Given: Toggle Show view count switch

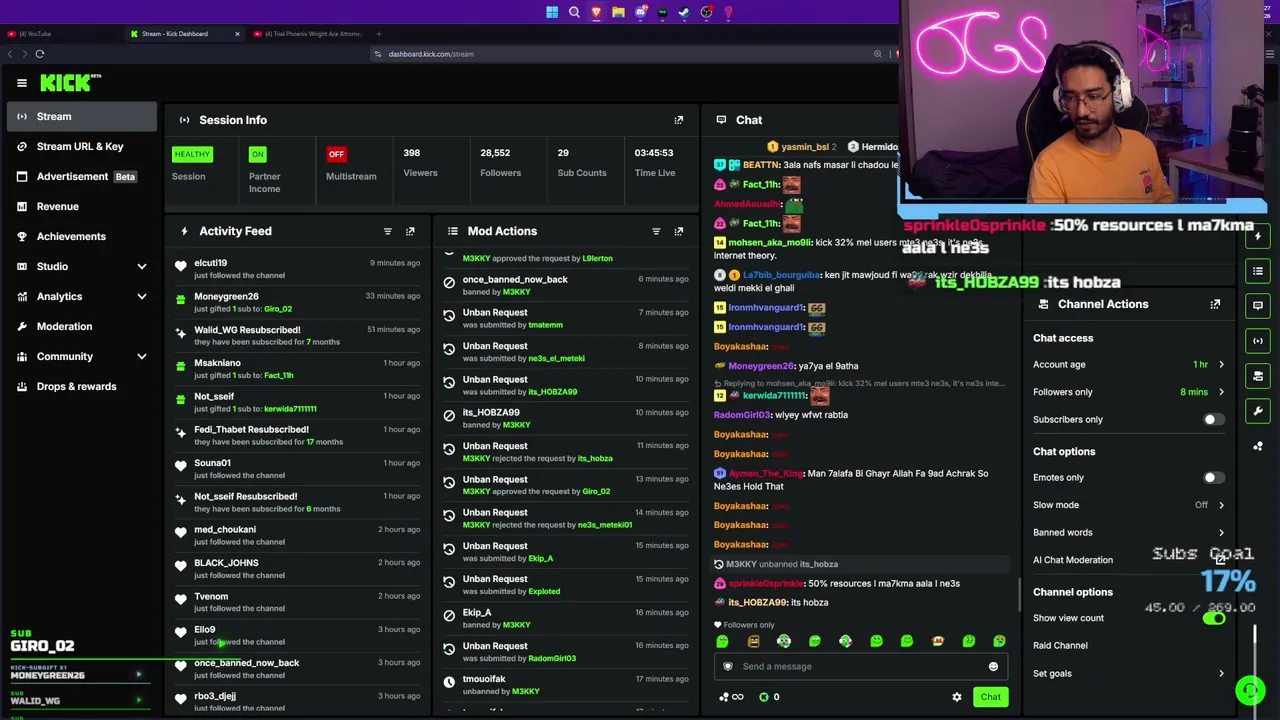Looking at the screenshot, I should pos(1213,619).
